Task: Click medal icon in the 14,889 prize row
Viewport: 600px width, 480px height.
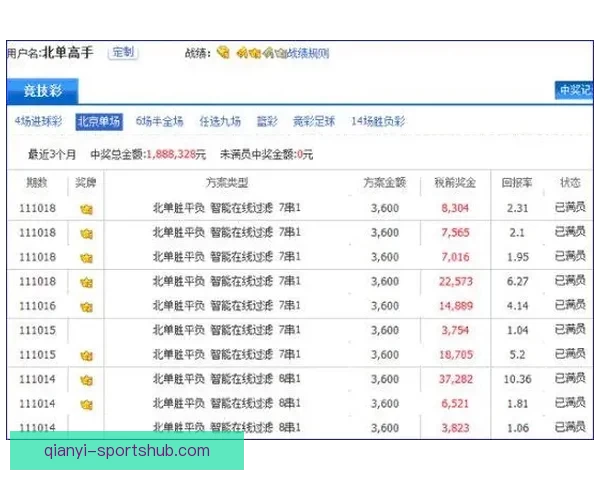Action: click(x=86, y=307)
